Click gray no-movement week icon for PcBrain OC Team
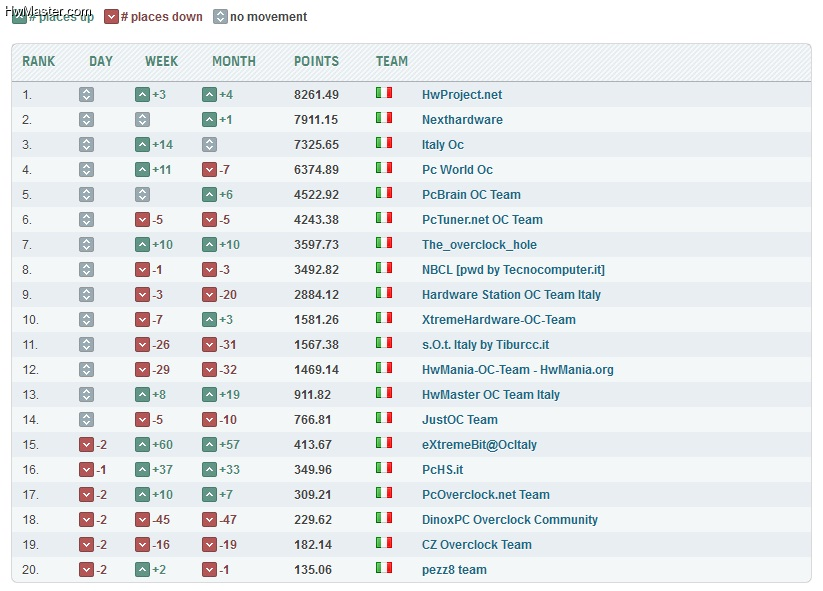Image resolution: width=823 pixels, height=591 pixels. point(142,195)
